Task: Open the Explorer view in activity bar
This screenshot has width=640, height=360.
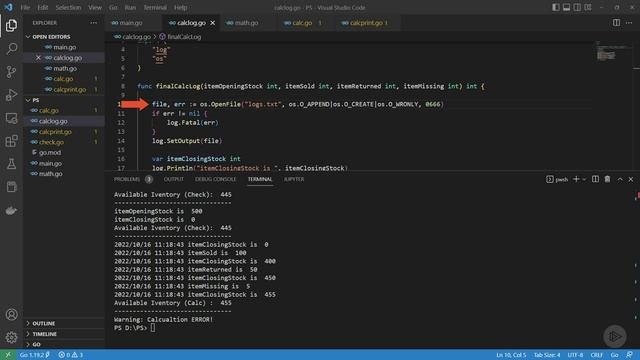Action: tap(11, 25)
